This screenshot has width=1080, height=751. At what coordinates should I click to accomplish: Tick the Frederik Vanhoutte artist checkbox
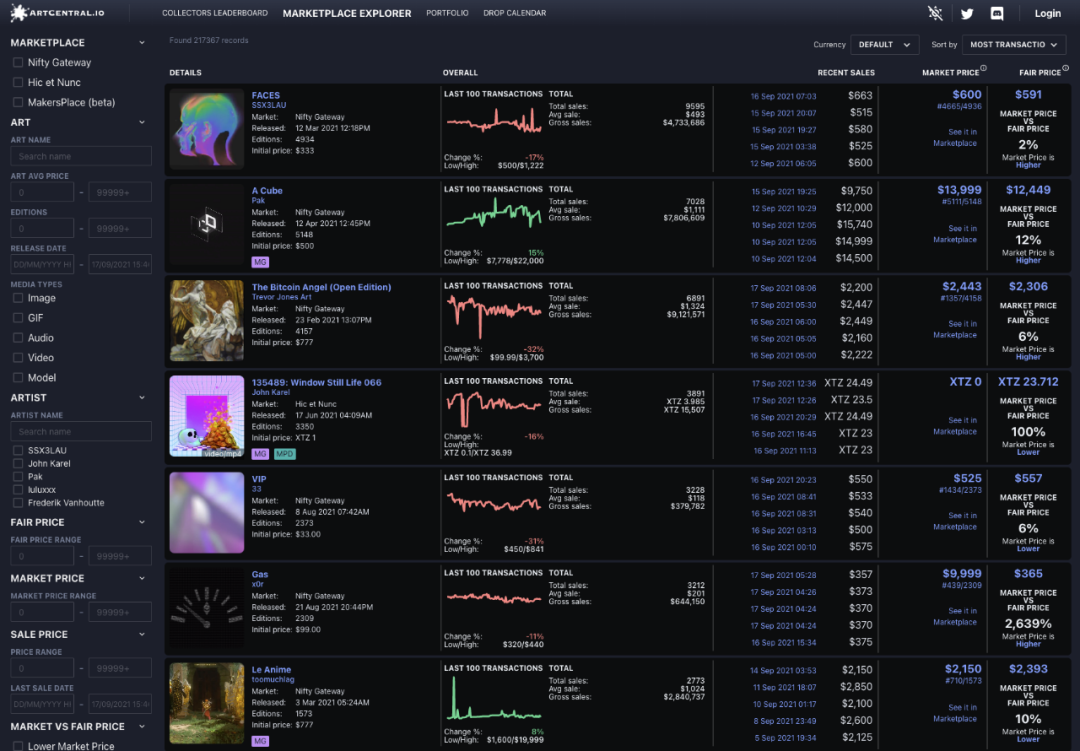click(18, 502)
